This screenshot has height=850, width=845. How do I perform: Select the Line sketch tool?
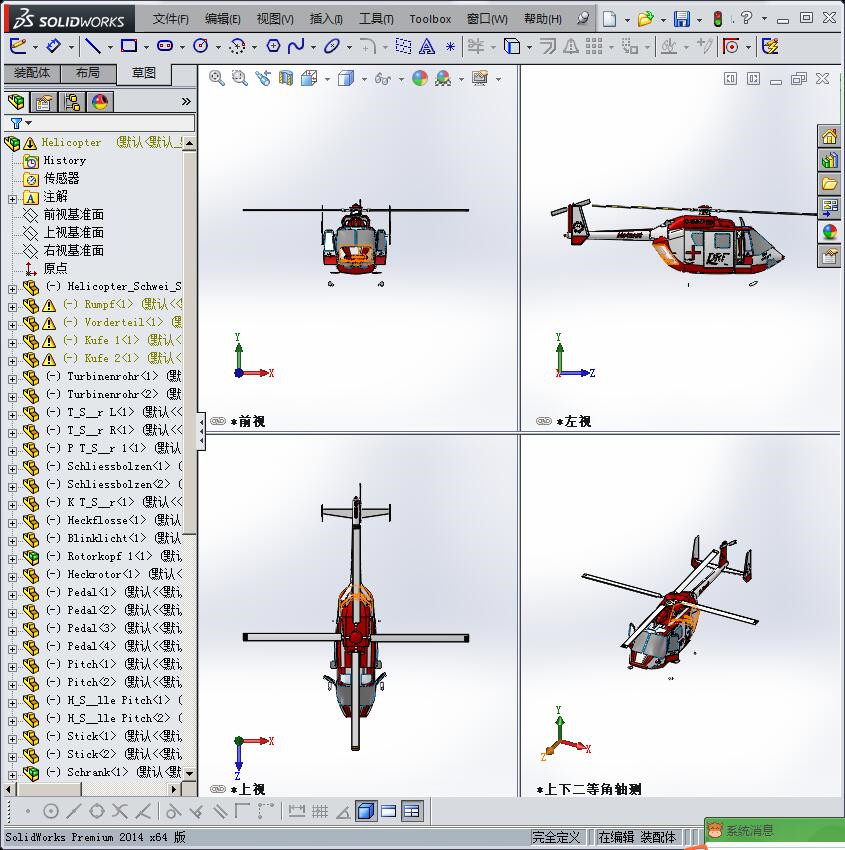point(93,46)
